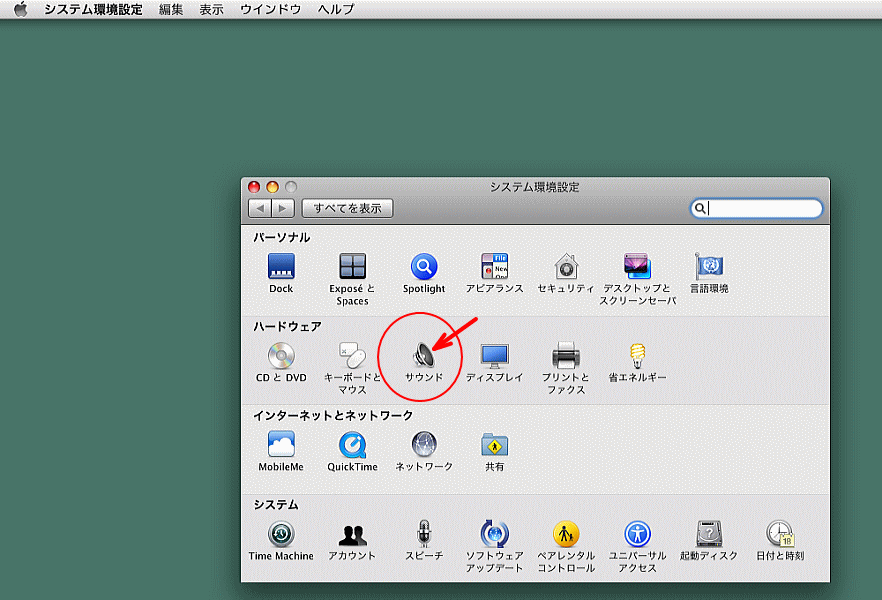Open the サウンド (Sound) preference pane

click(x=424, y=356)
